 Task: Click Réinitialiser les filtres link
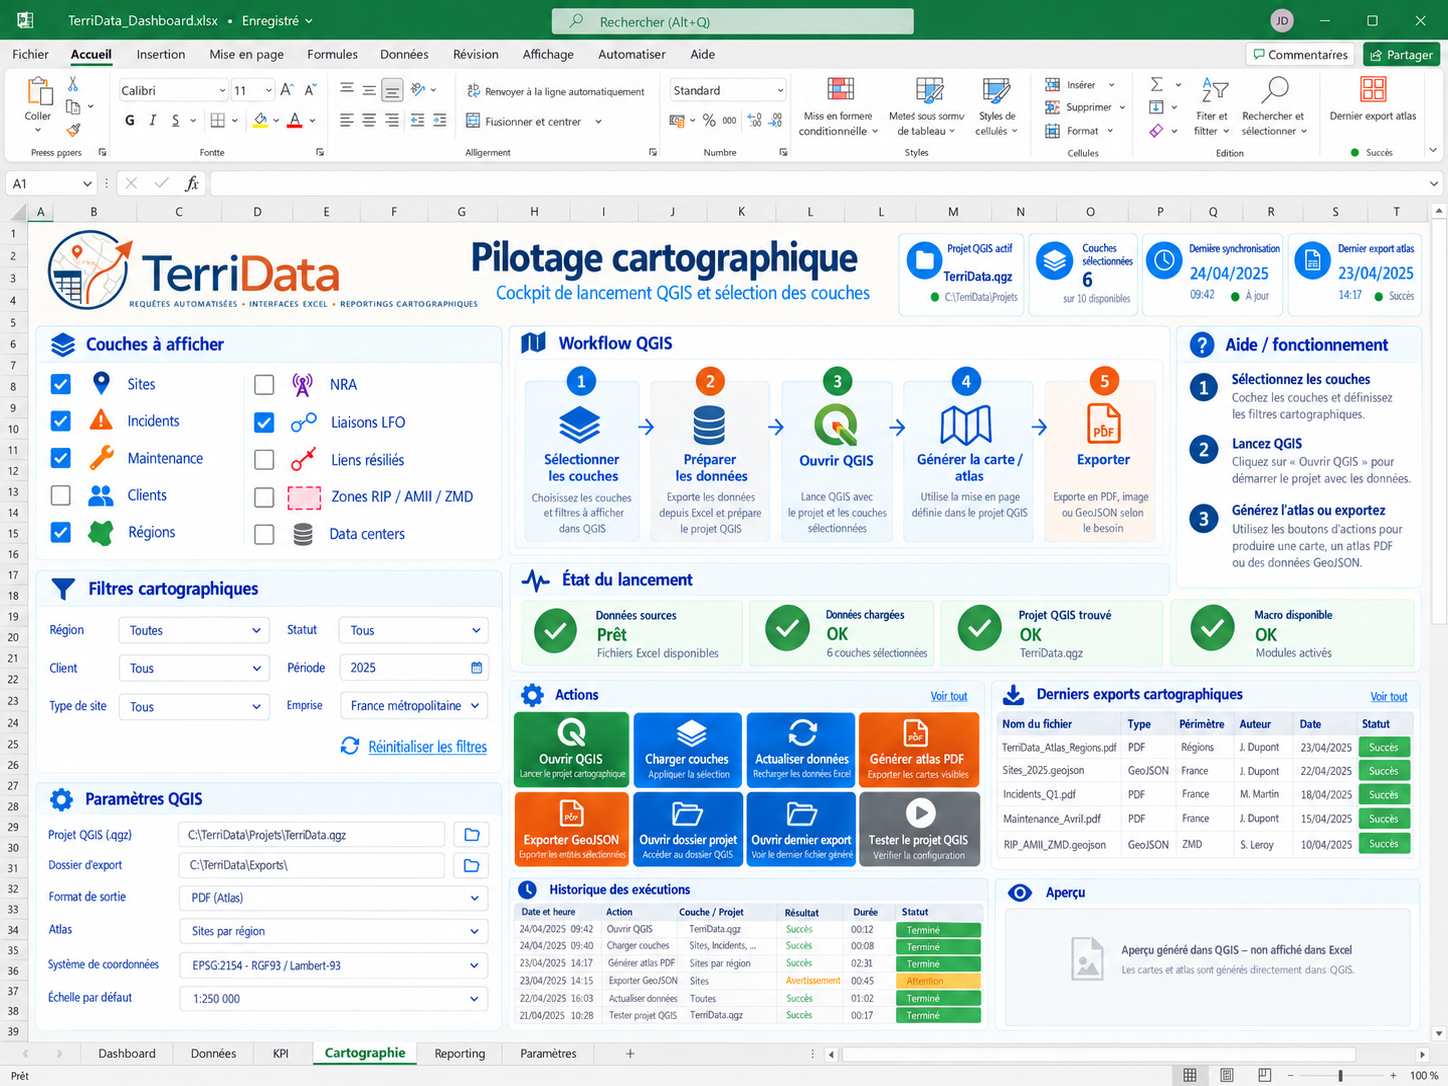point(427,747)
